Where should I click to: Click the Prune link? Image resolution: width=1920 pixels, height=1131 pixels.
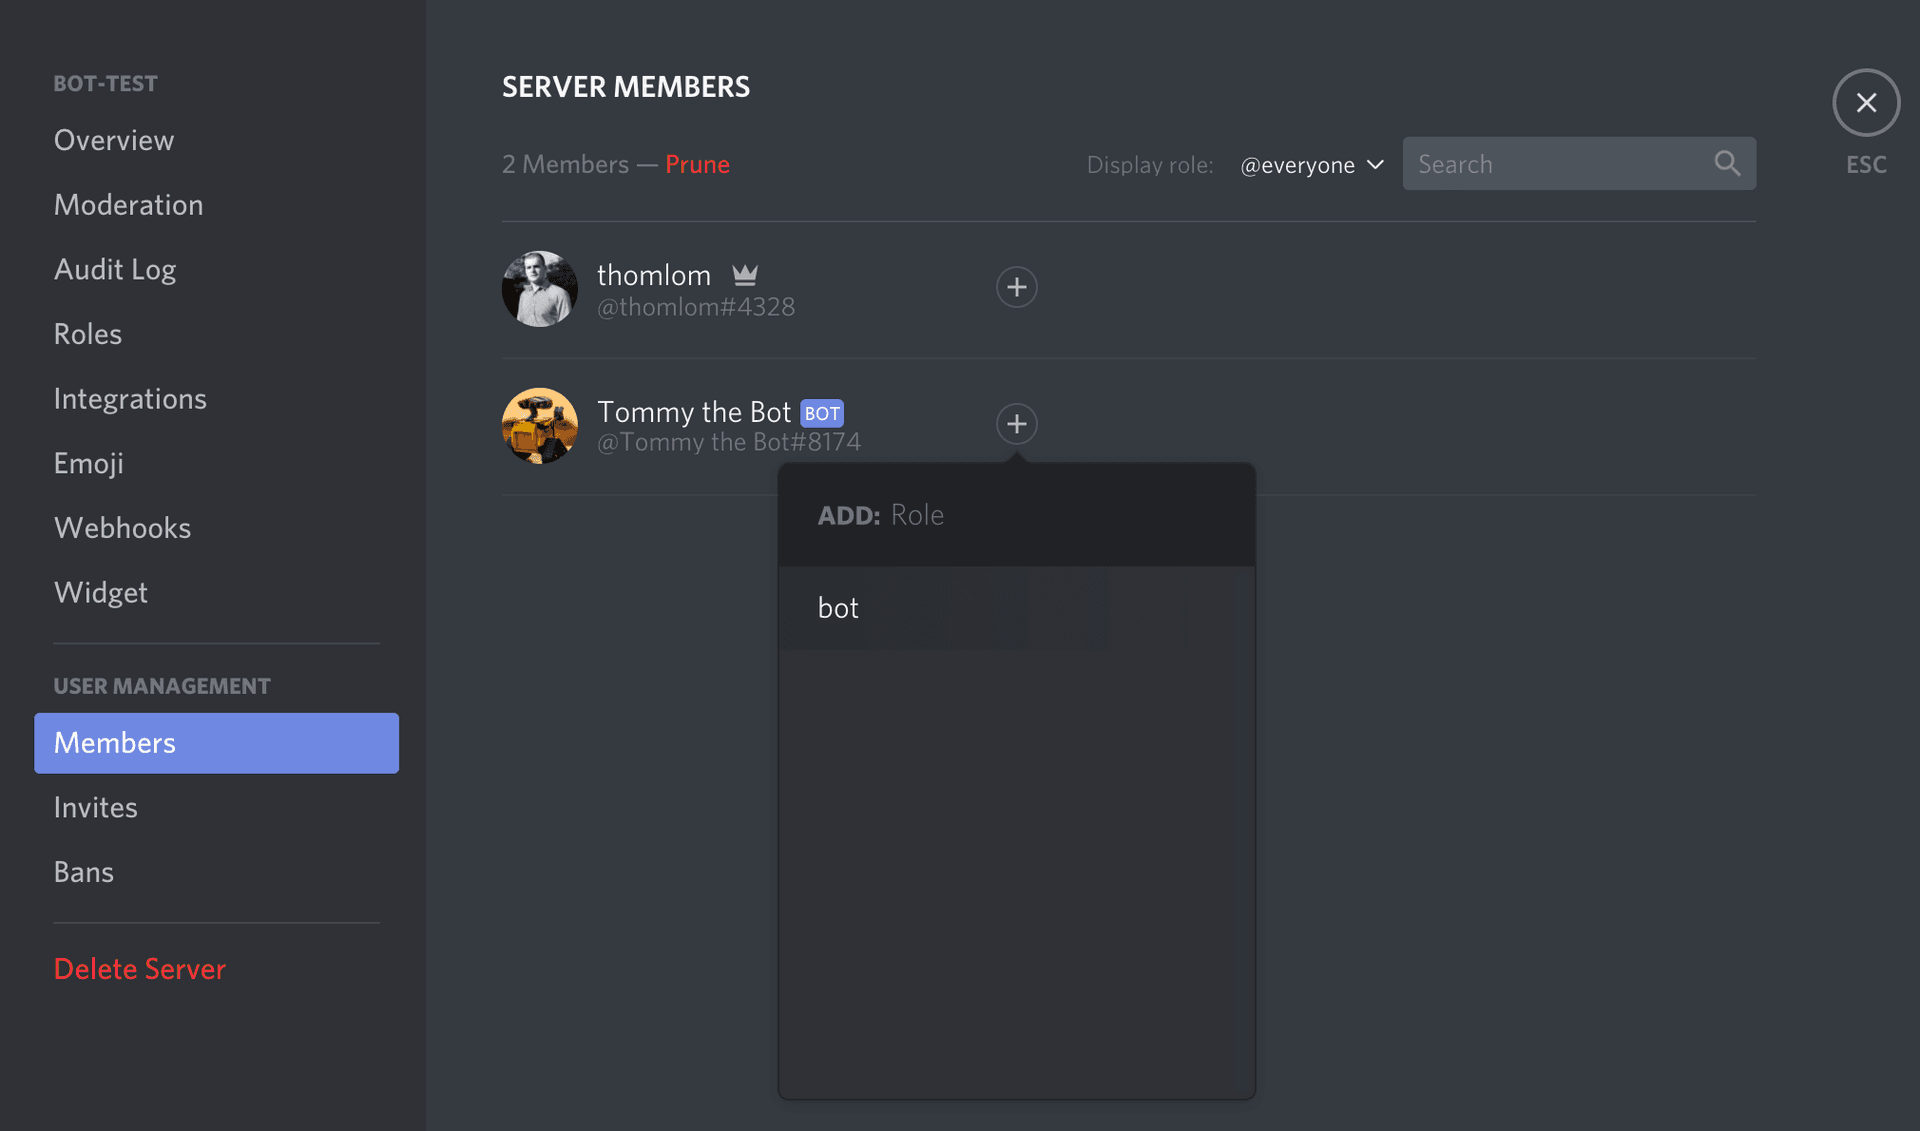697,164
